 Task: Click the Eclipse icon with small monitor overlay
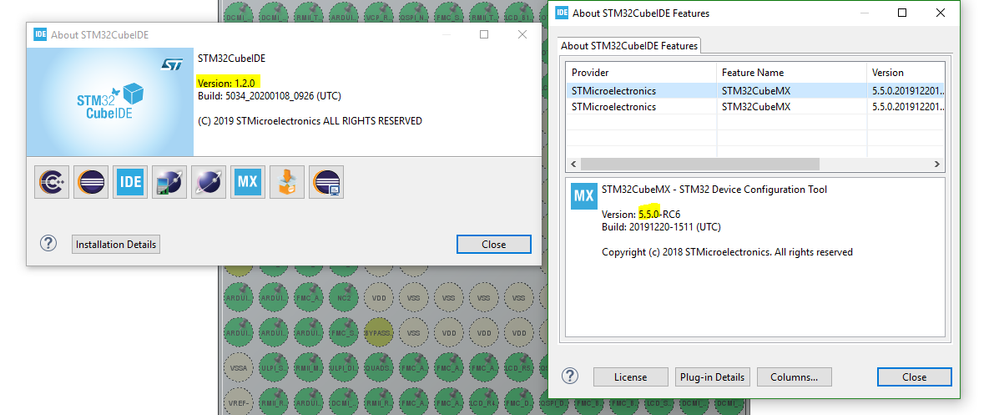[327, 182]
